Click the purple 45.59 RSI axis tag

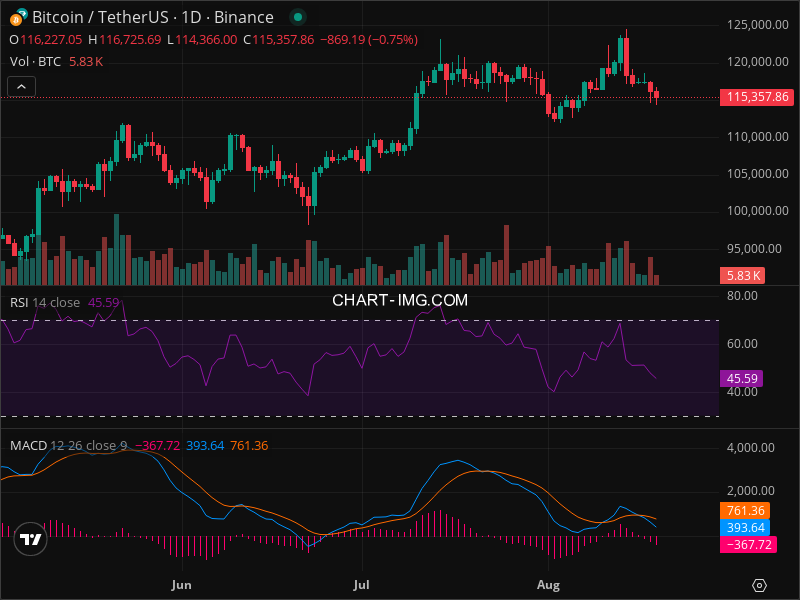741,379
